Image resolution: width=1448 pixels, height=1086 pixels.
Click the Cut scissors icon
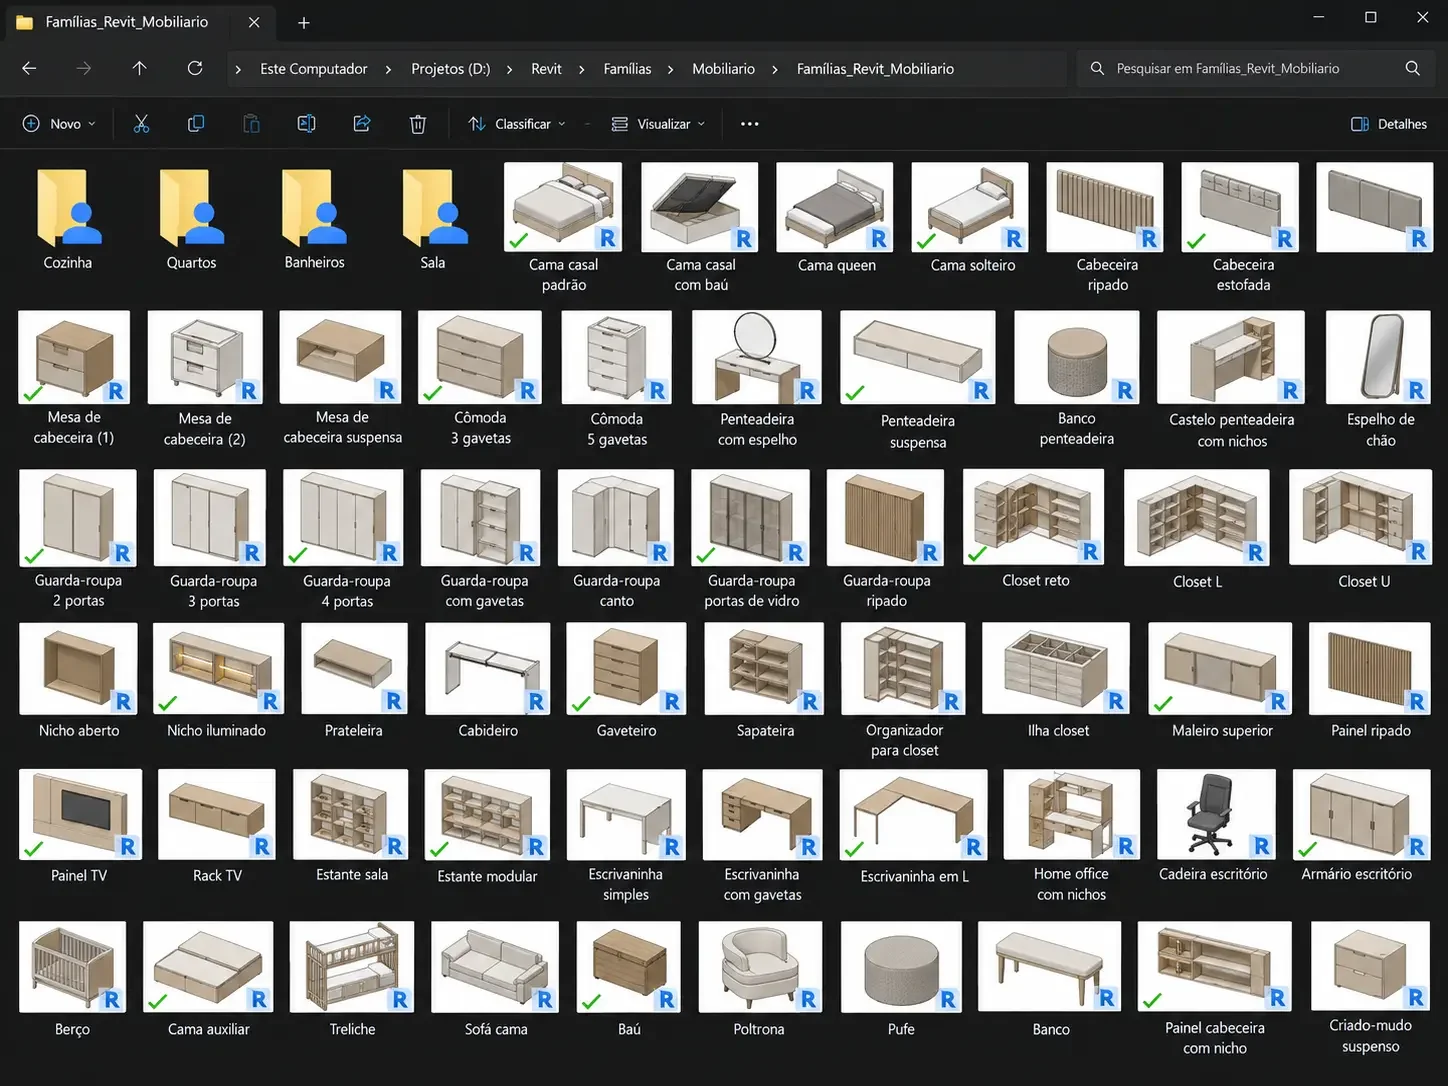(x=141, y=124)
